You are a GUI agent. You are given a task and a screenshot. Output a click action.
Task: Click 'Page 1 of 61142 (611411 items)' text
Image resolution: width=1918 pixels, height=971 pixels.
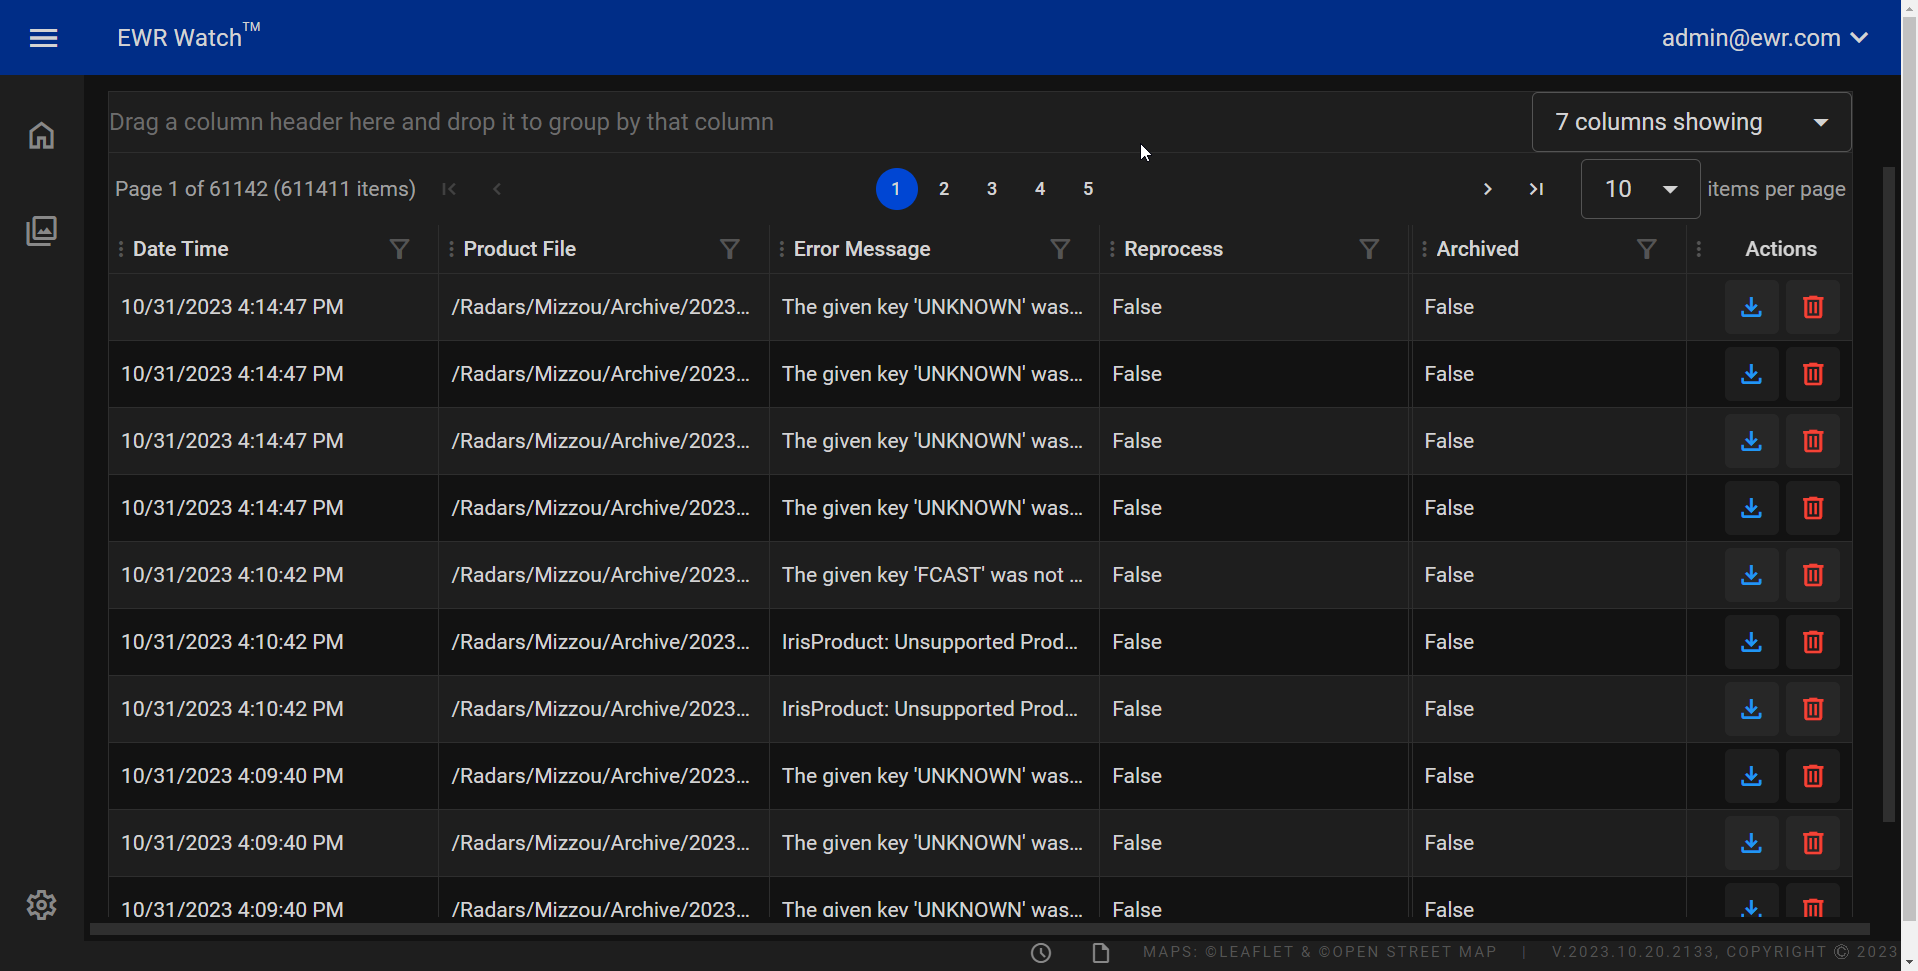point(265,189)
